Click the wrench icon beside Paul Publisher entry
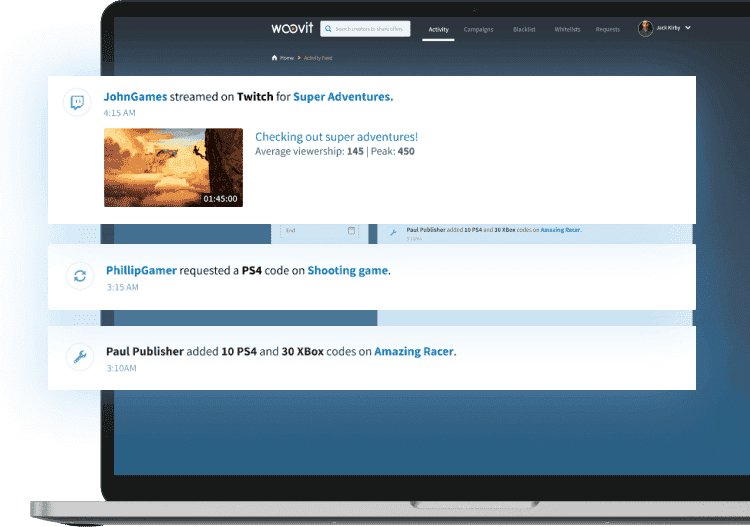750x527 pixels. point(80,357)
